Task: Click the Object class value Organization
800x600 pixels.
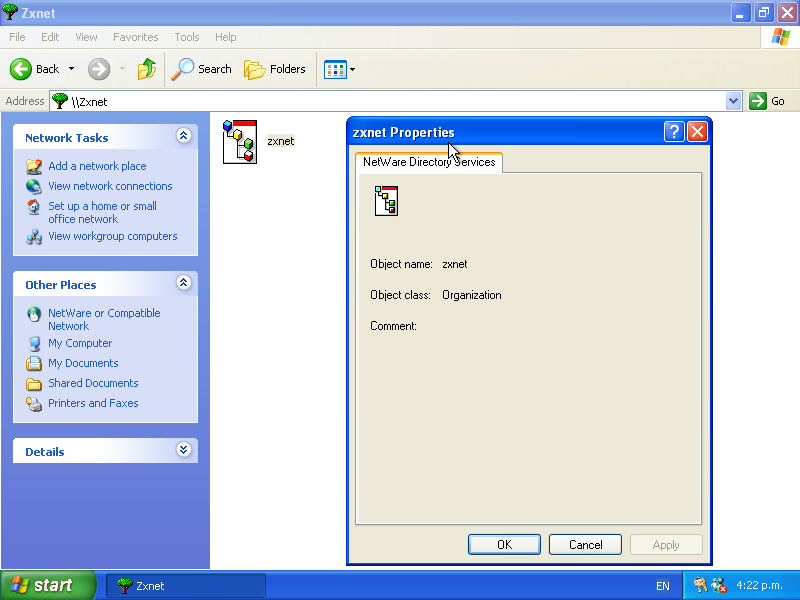Action: pyautogui.click(x=471, y=295)
